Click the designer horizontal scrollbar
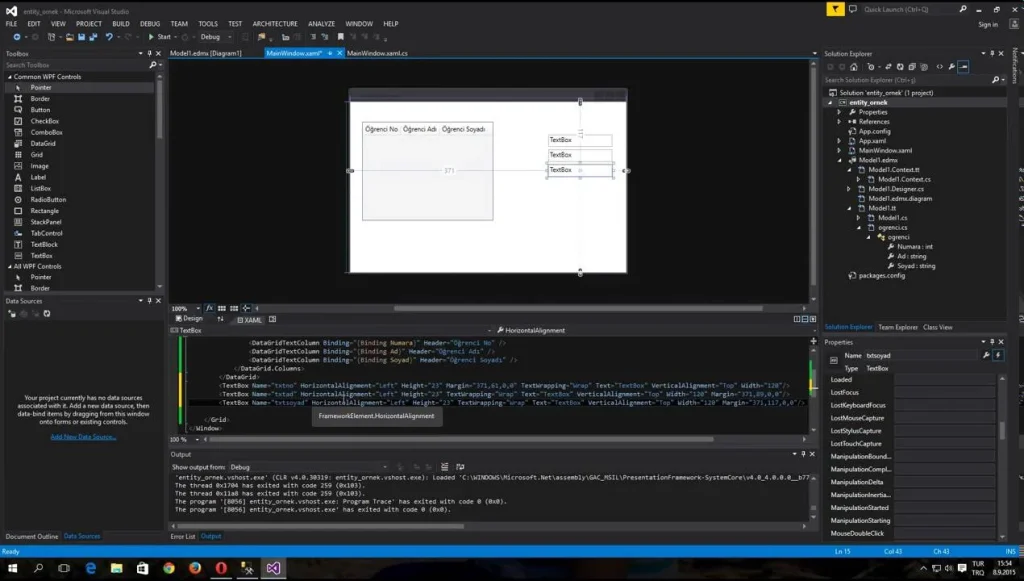Image resolution: width=1024 pixels, height=581 pixels. tap(579, 309)
